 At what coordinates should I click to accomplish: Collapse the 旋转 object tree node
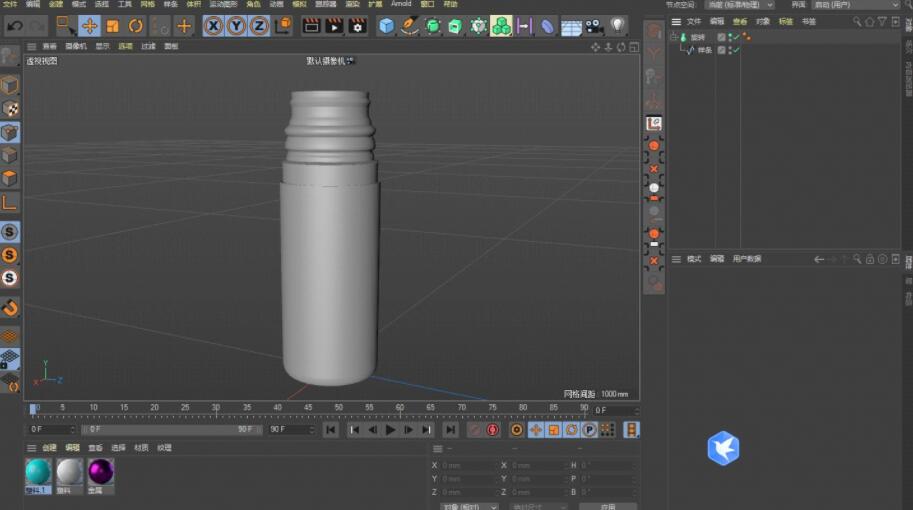(674, 37)
